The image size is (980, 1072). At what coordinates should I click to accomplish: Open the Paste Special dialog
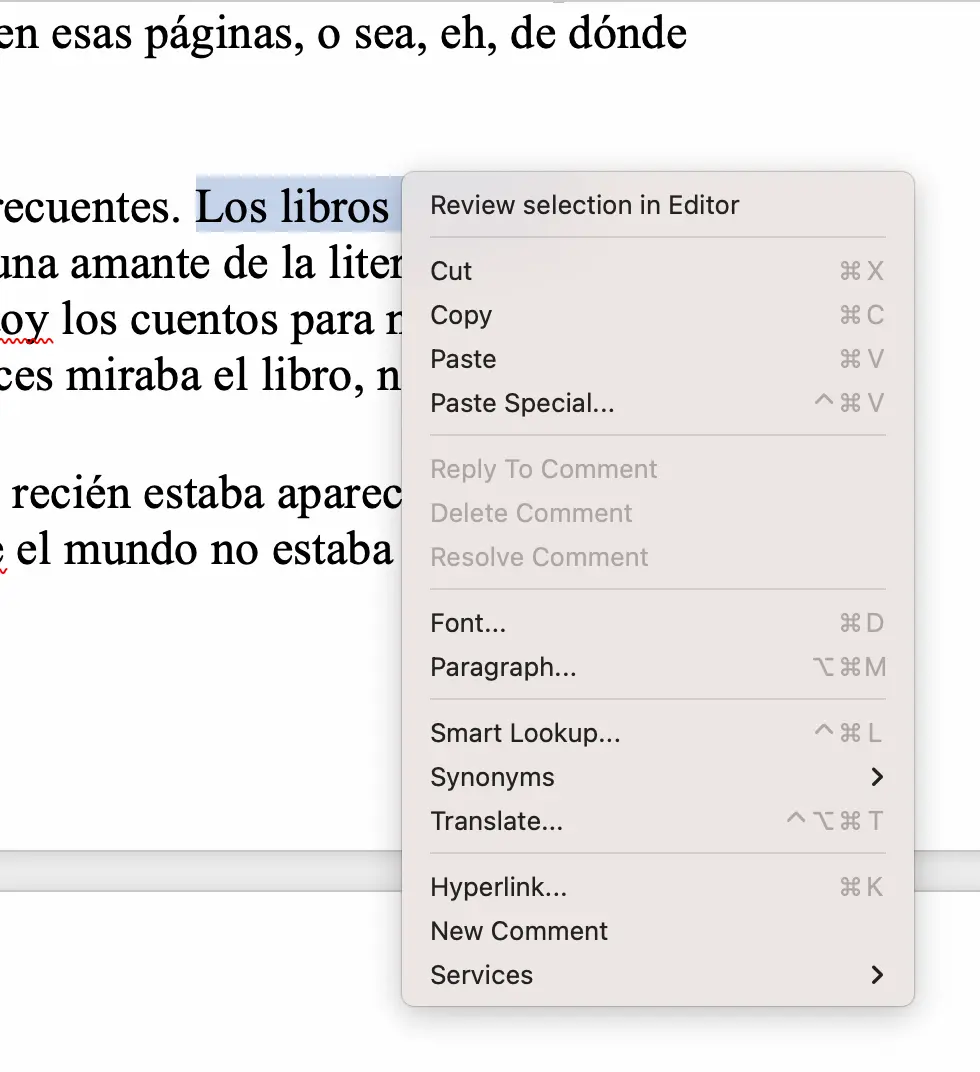click(522, 403)
